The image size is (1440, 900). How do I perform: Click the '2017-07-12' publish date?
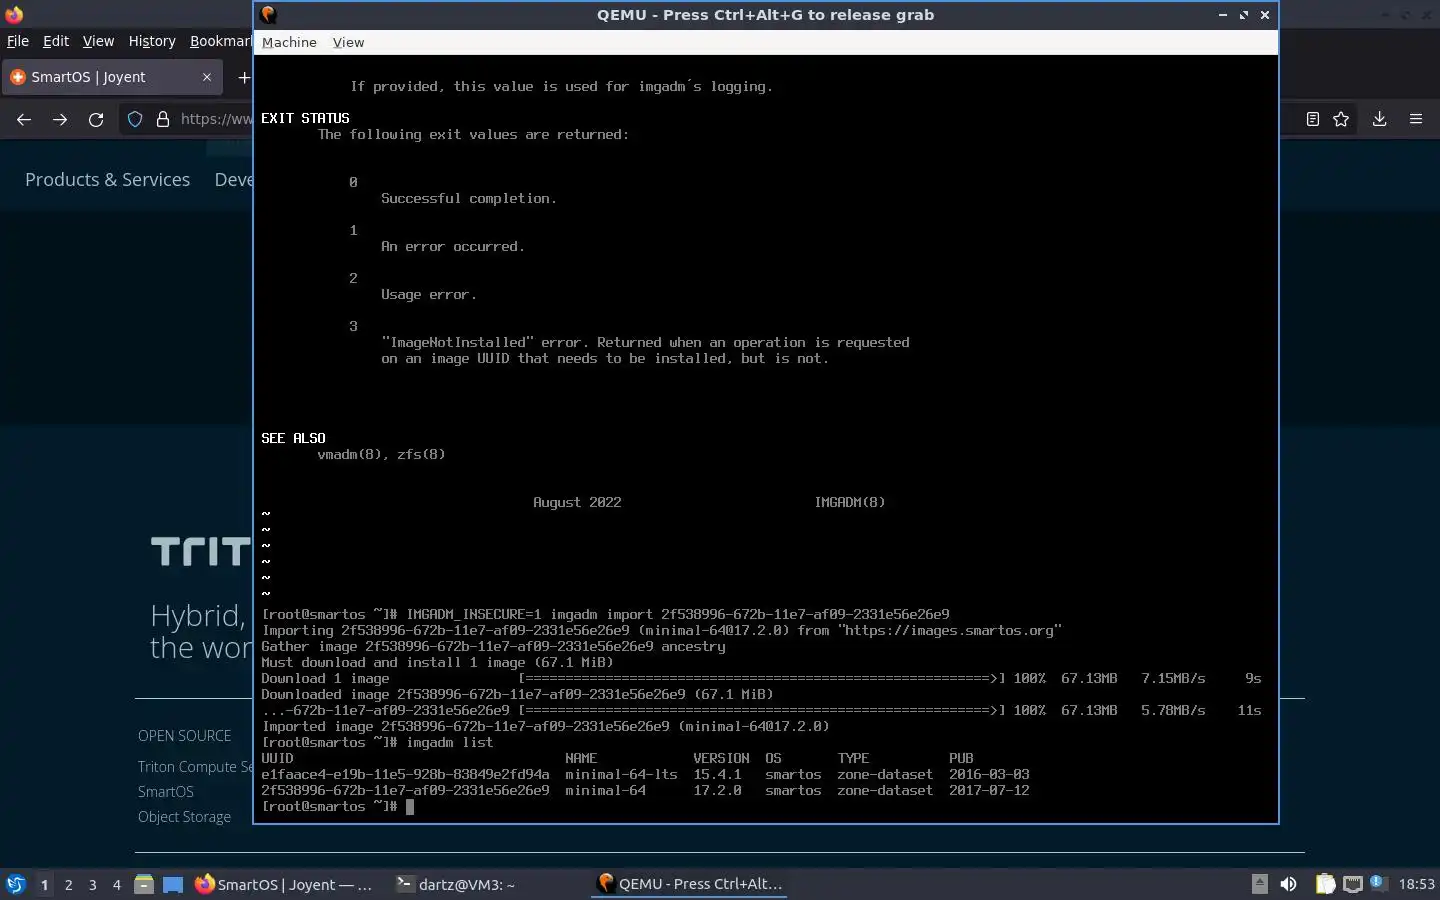pos(989,790)
